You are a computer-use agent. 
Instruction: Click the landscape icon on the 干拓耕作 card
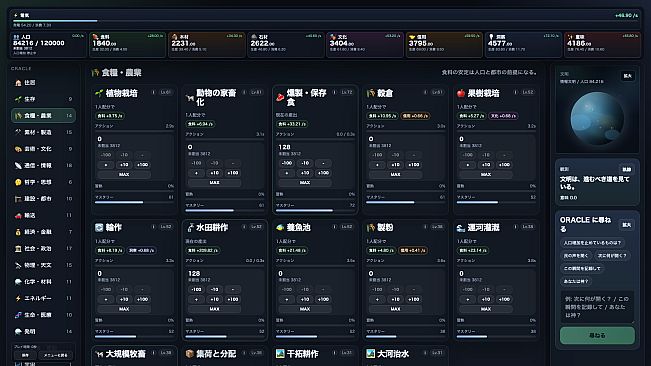click(x=280, y=354)
